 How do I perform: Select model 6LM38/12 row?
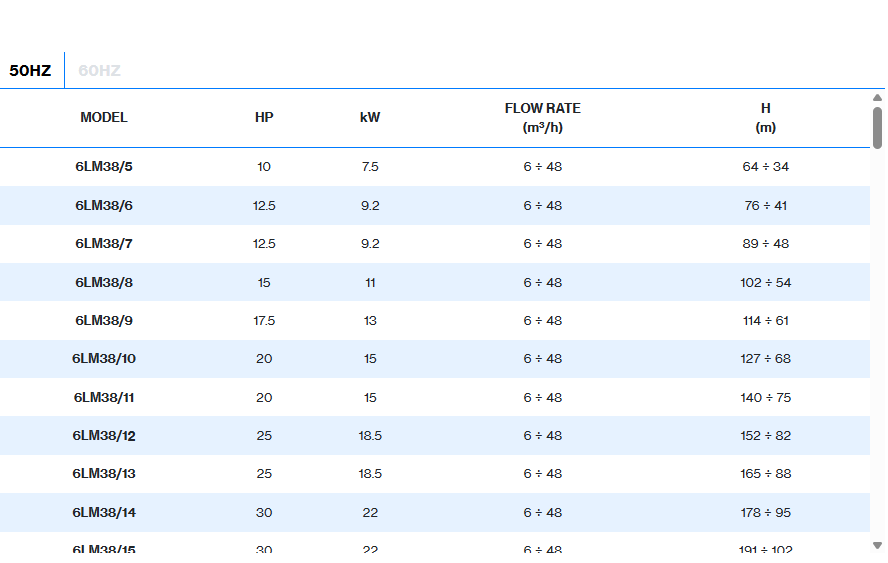104,436
